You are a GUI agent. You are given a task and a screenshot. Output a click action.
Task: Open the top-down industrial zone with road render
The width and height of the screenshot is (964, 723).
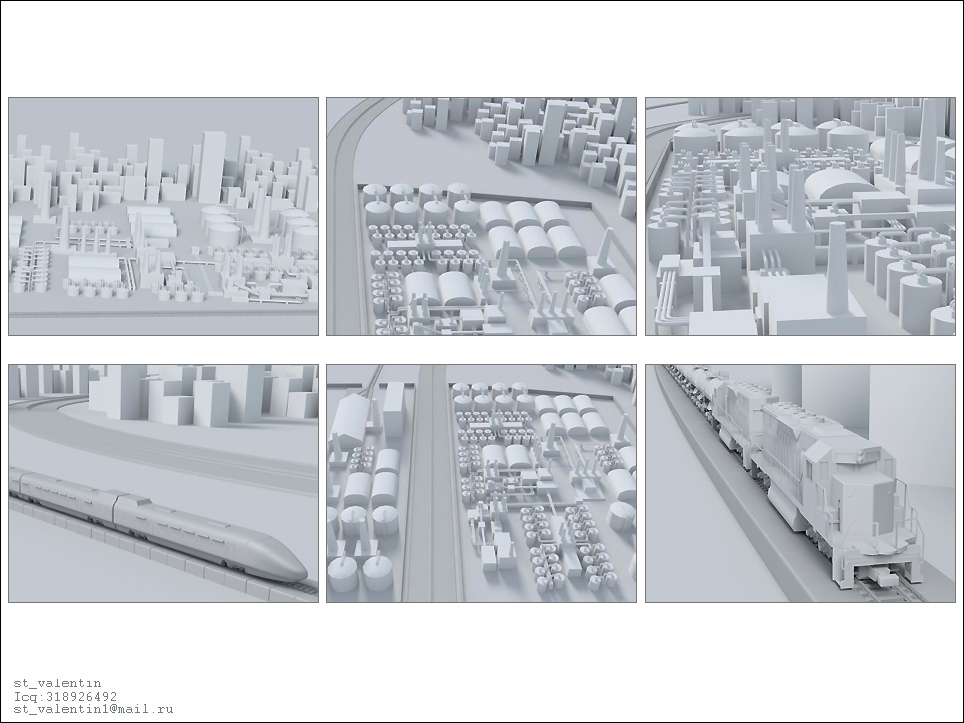tap(481, 483)
